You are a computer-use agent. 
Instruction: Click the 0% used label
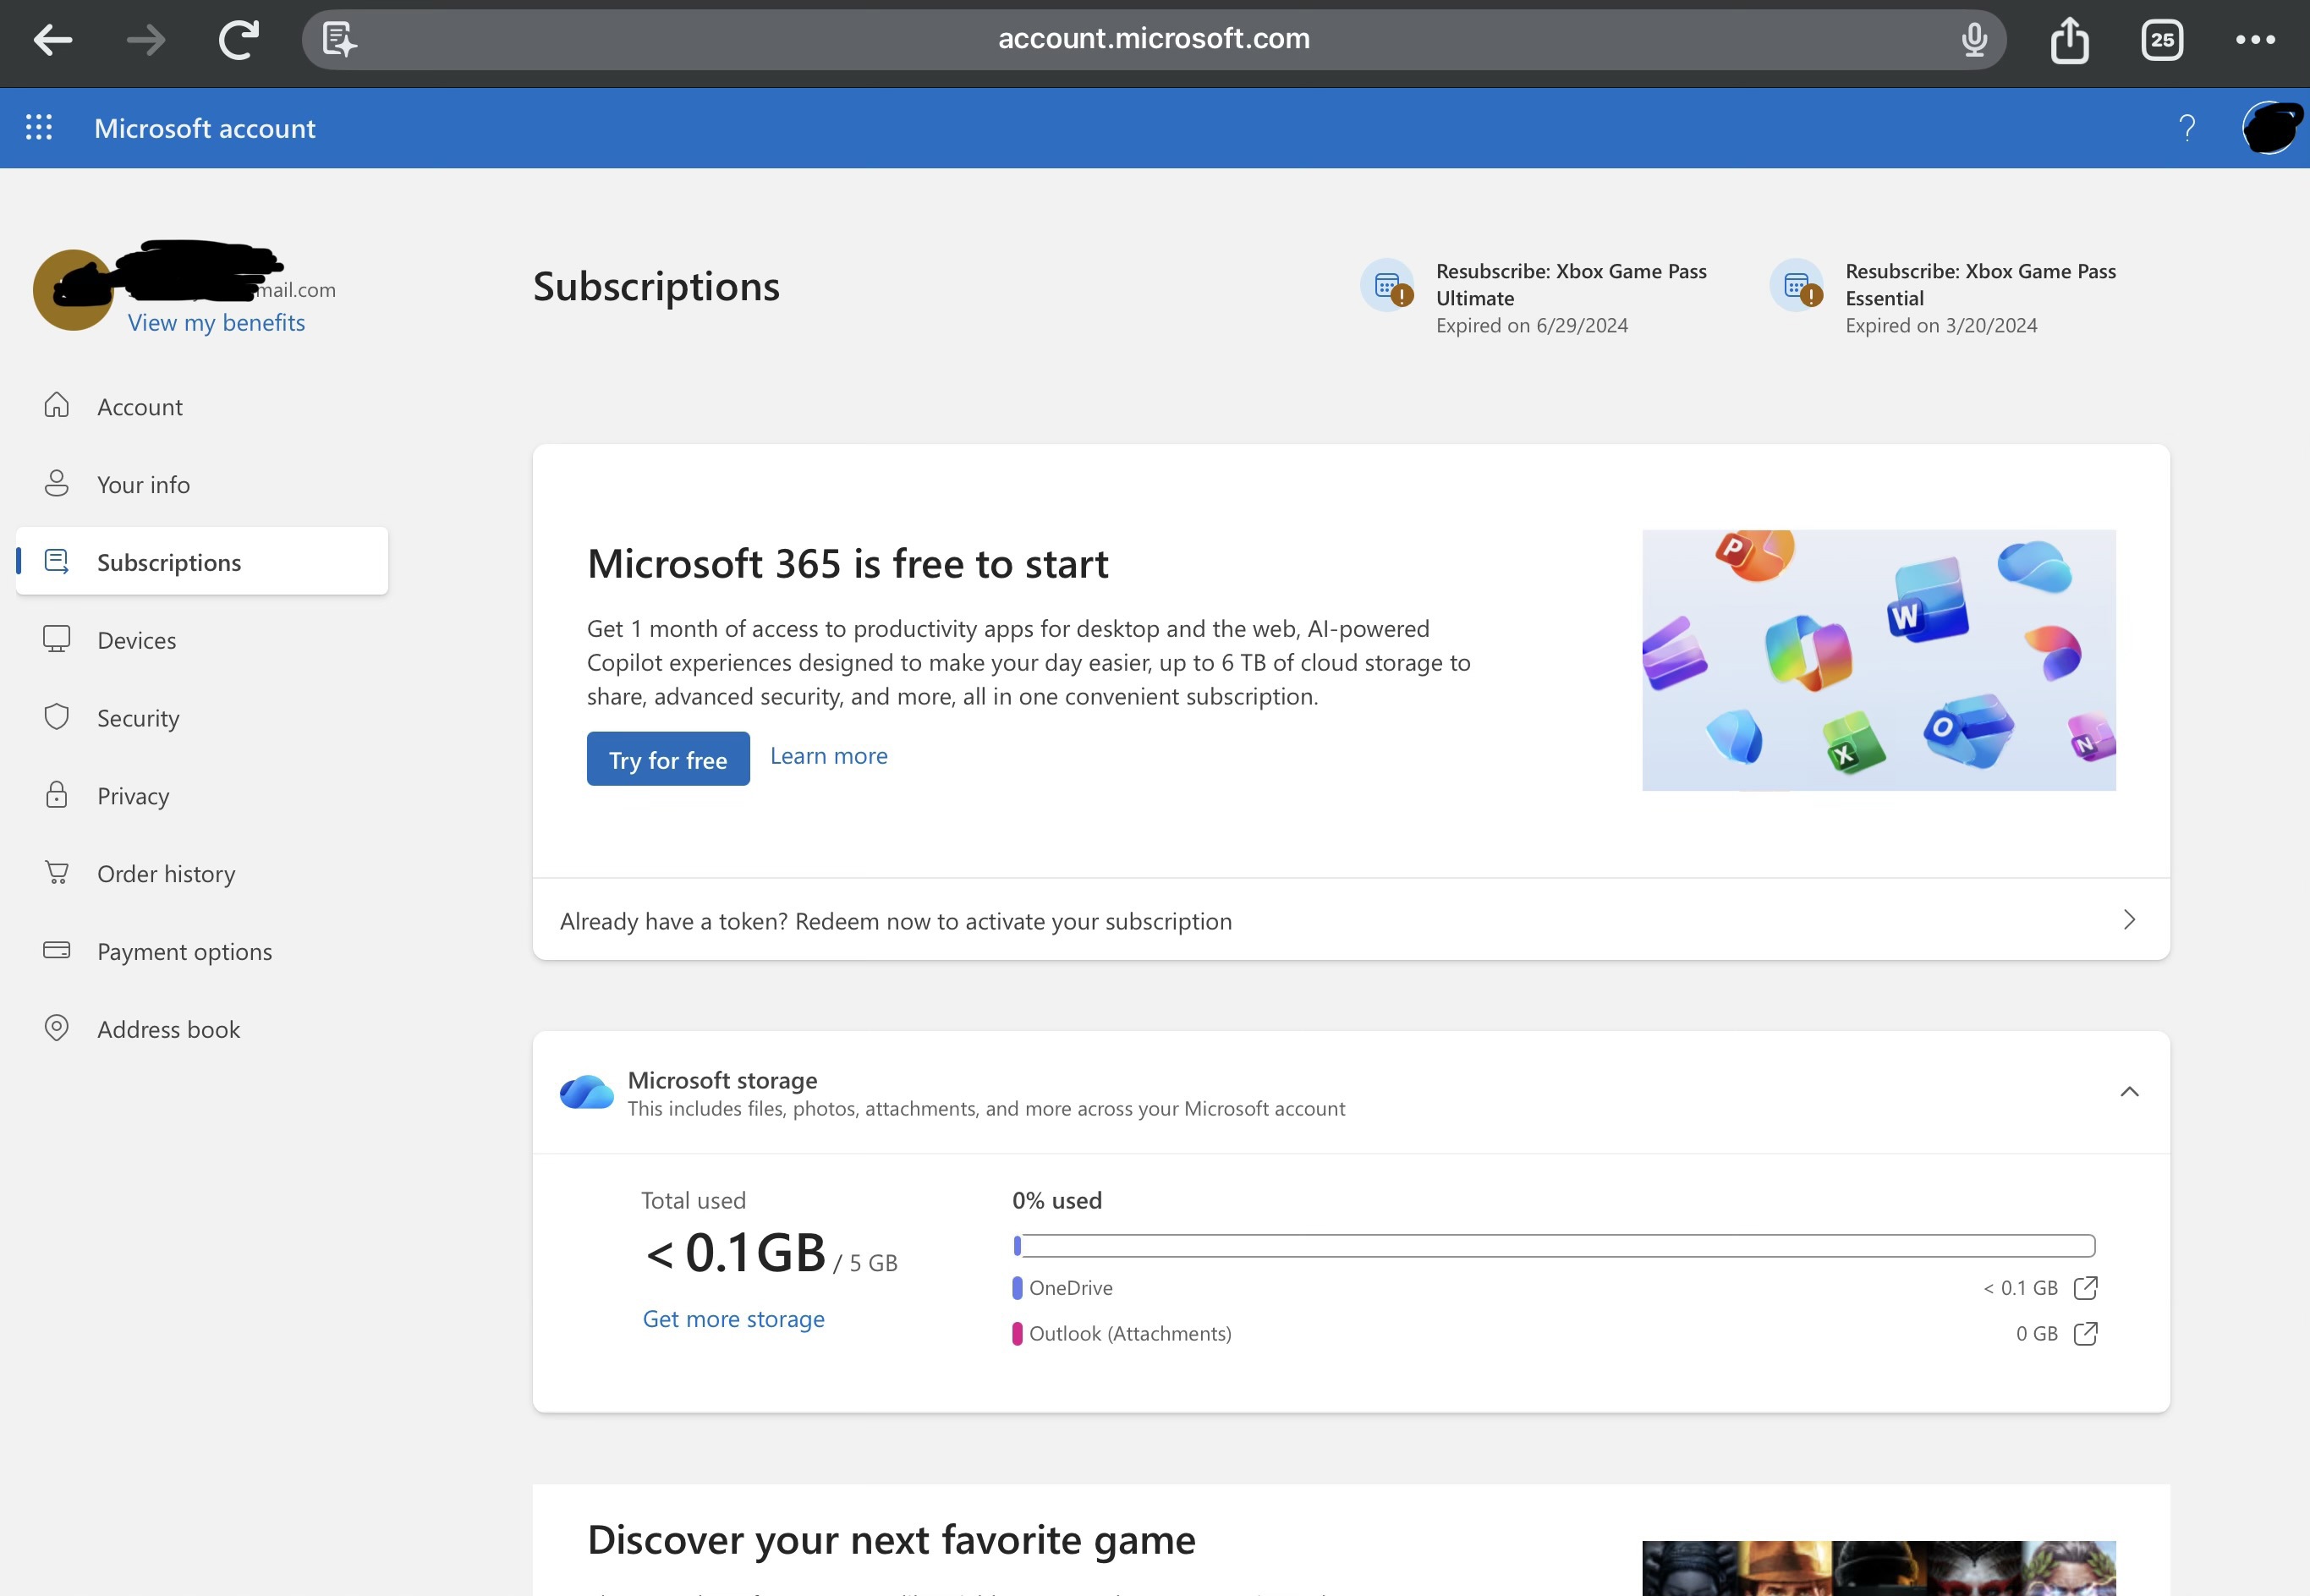1057,1200
